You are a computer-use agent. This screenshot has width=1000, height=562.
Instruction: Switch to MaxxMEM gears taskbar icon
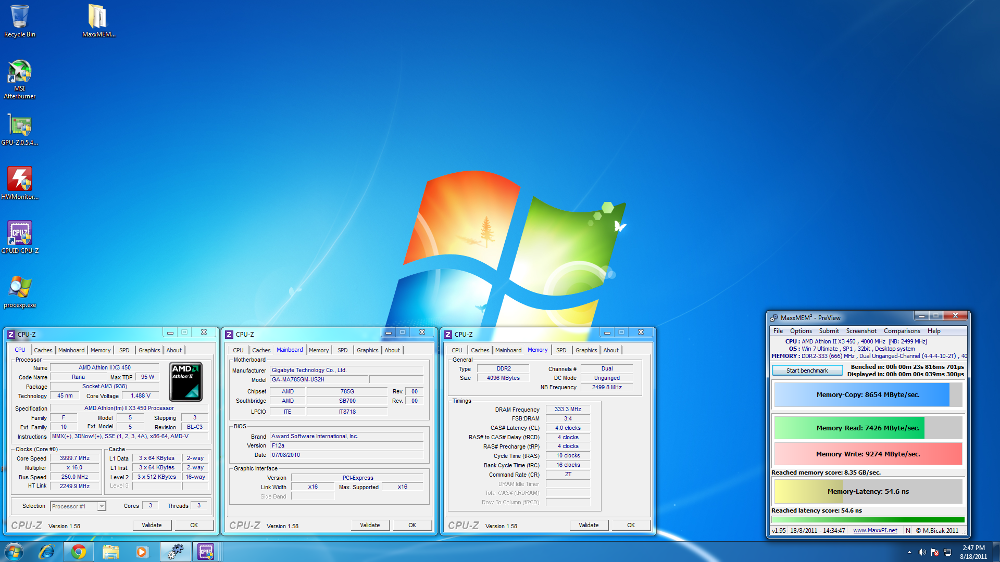coord(175,552)
